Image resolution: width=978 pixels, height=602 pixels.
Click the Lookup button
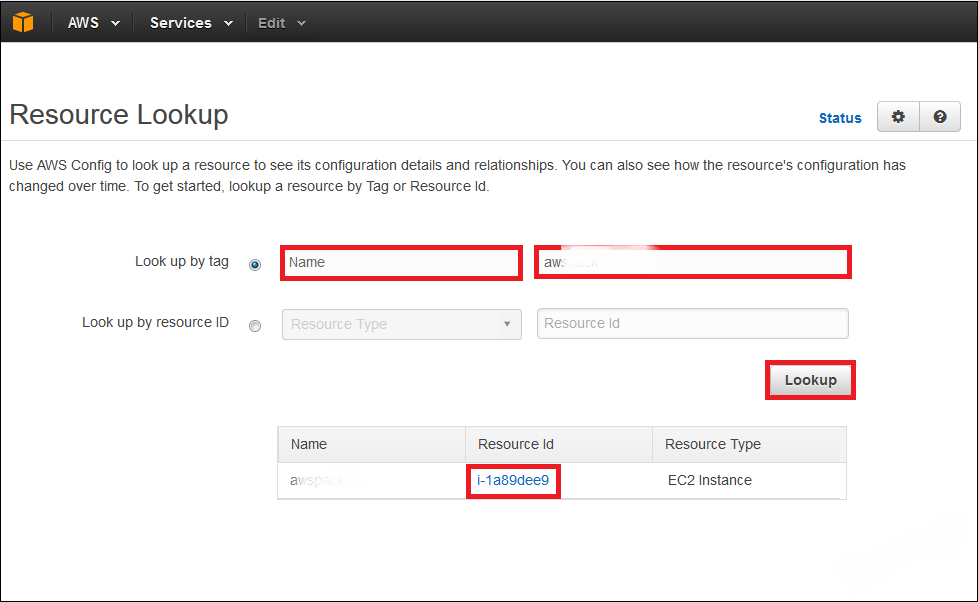tap(810, 380)
